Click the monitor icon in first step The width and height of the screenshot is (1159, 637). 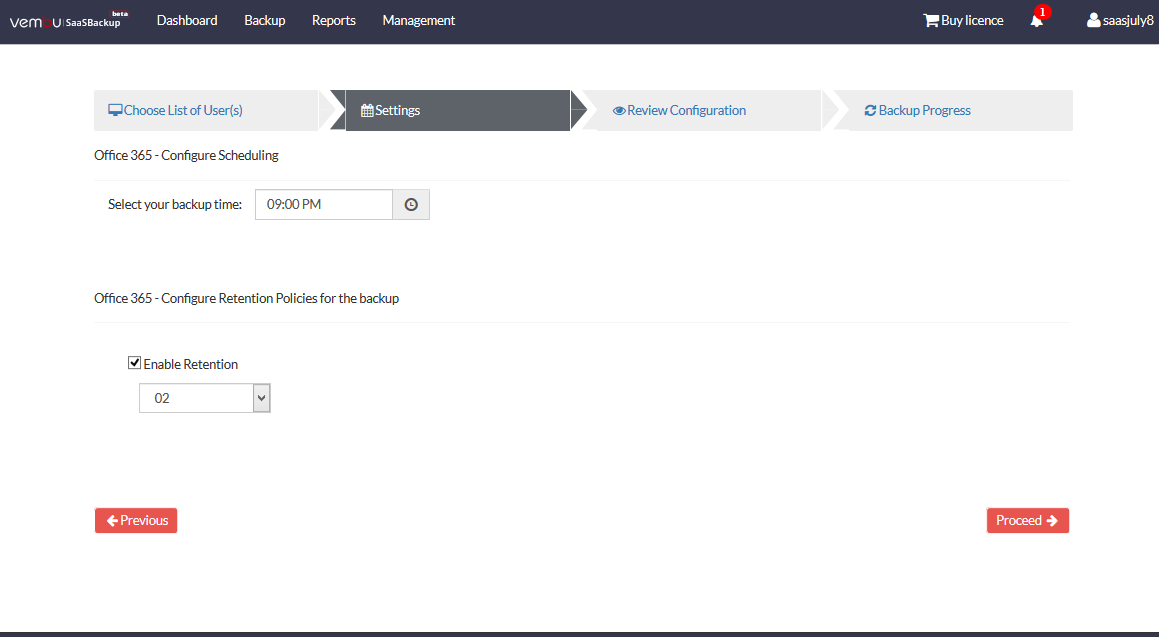115,110
